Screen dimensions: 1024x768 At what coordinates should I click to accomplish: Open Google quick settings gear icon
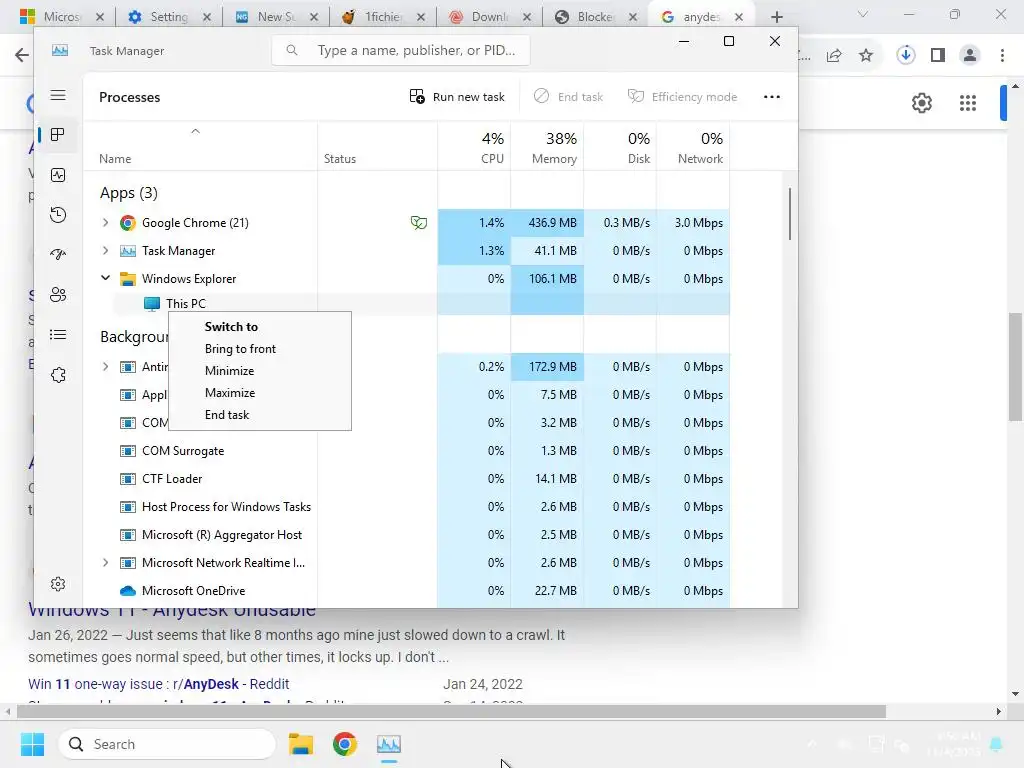[921, 103]
